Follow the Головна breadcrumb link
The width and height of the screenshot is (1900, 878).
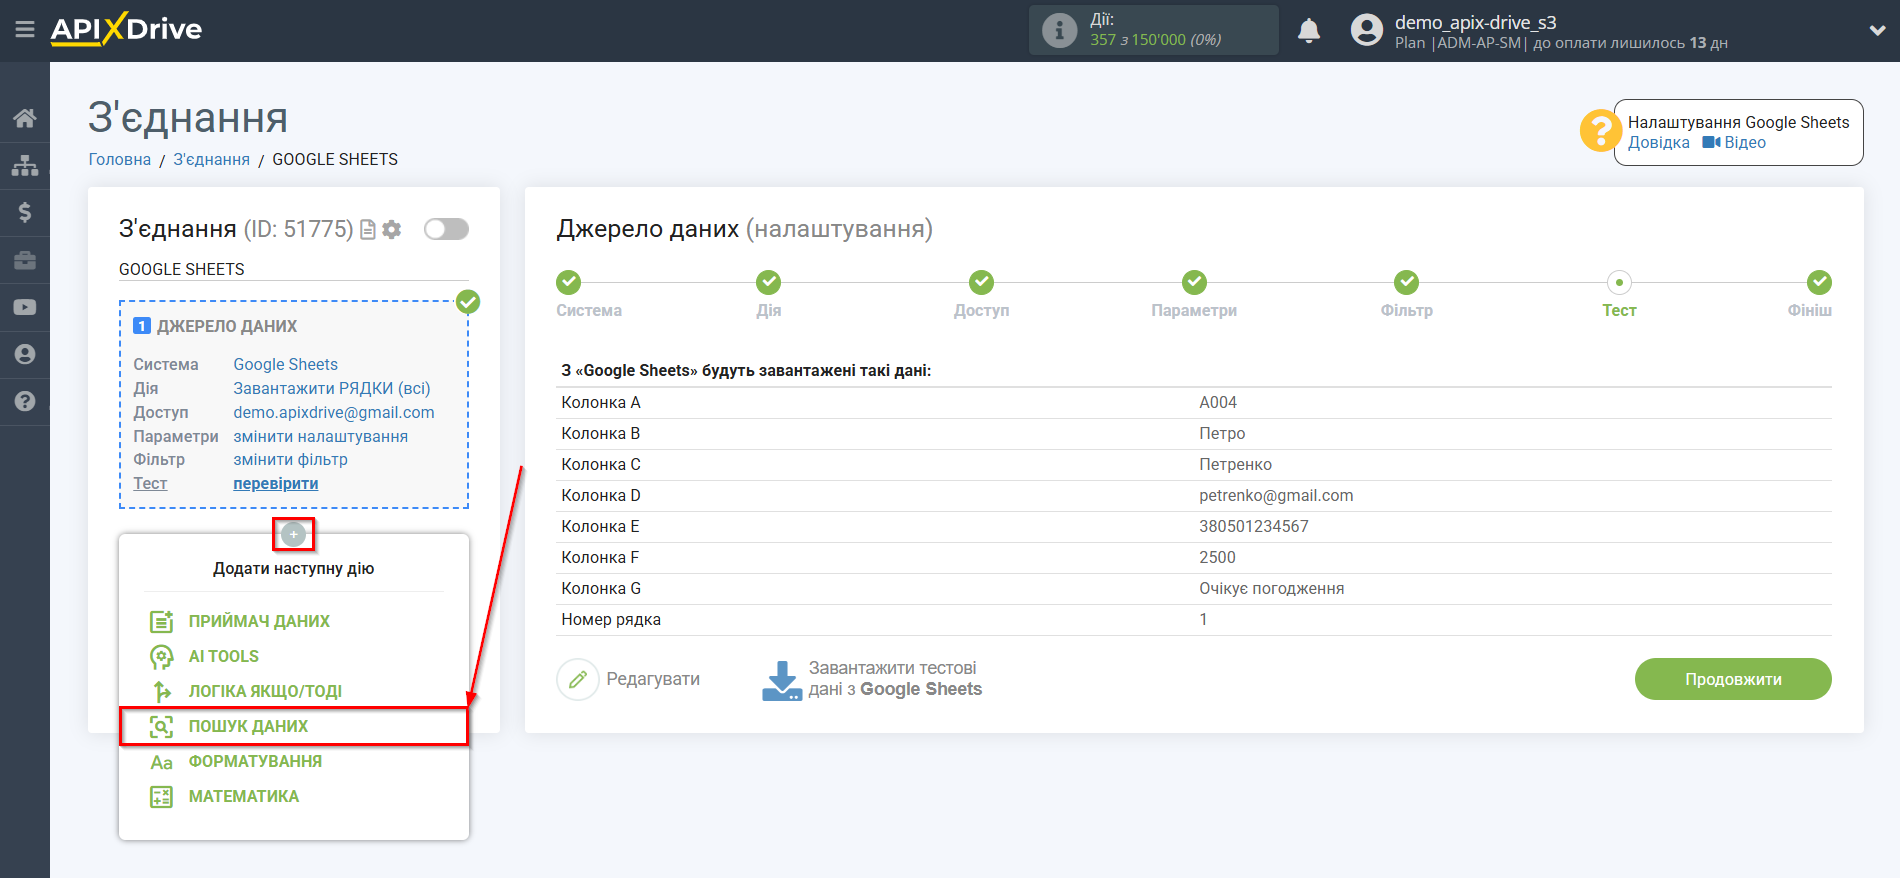click(120, 159)
